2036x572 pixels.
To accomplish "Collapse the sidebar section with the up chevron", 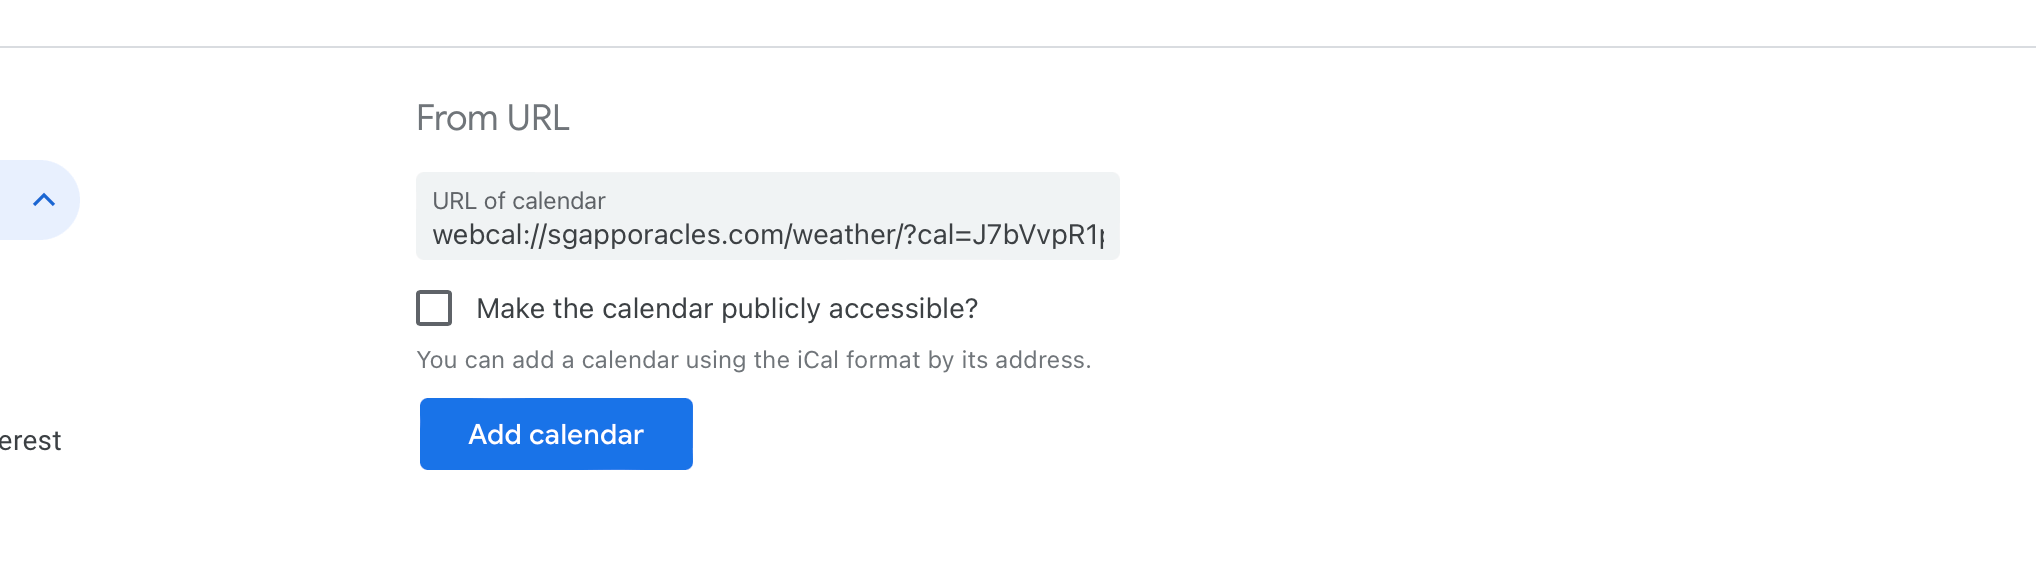I will coord(44,200).
